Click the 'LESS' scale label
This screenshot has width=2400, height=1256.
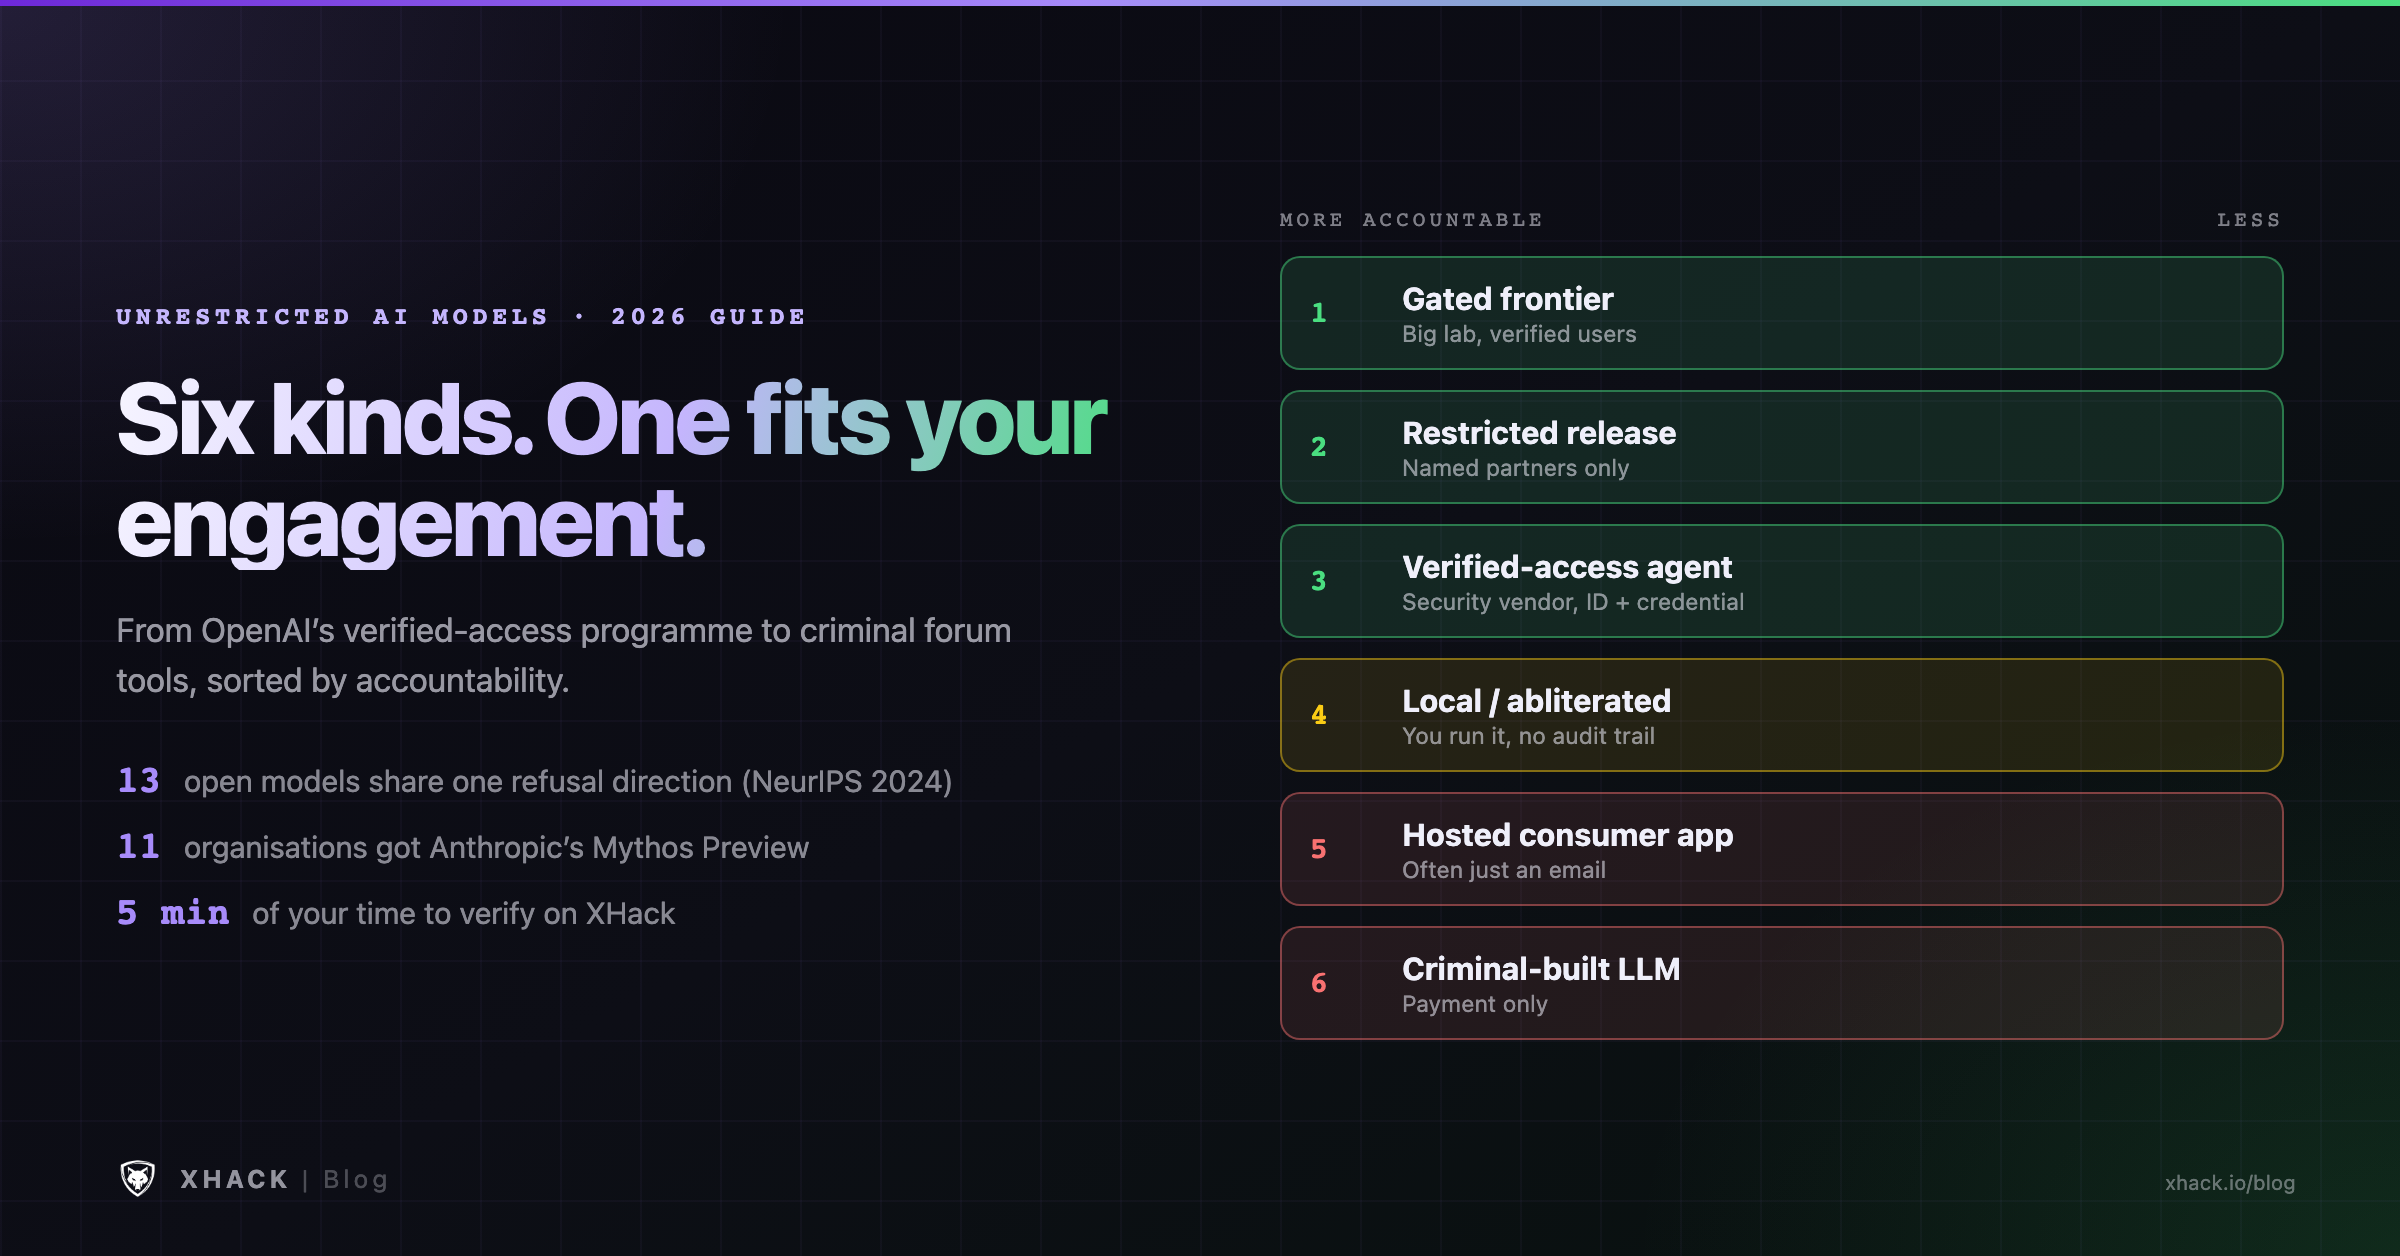point(2249,220)
